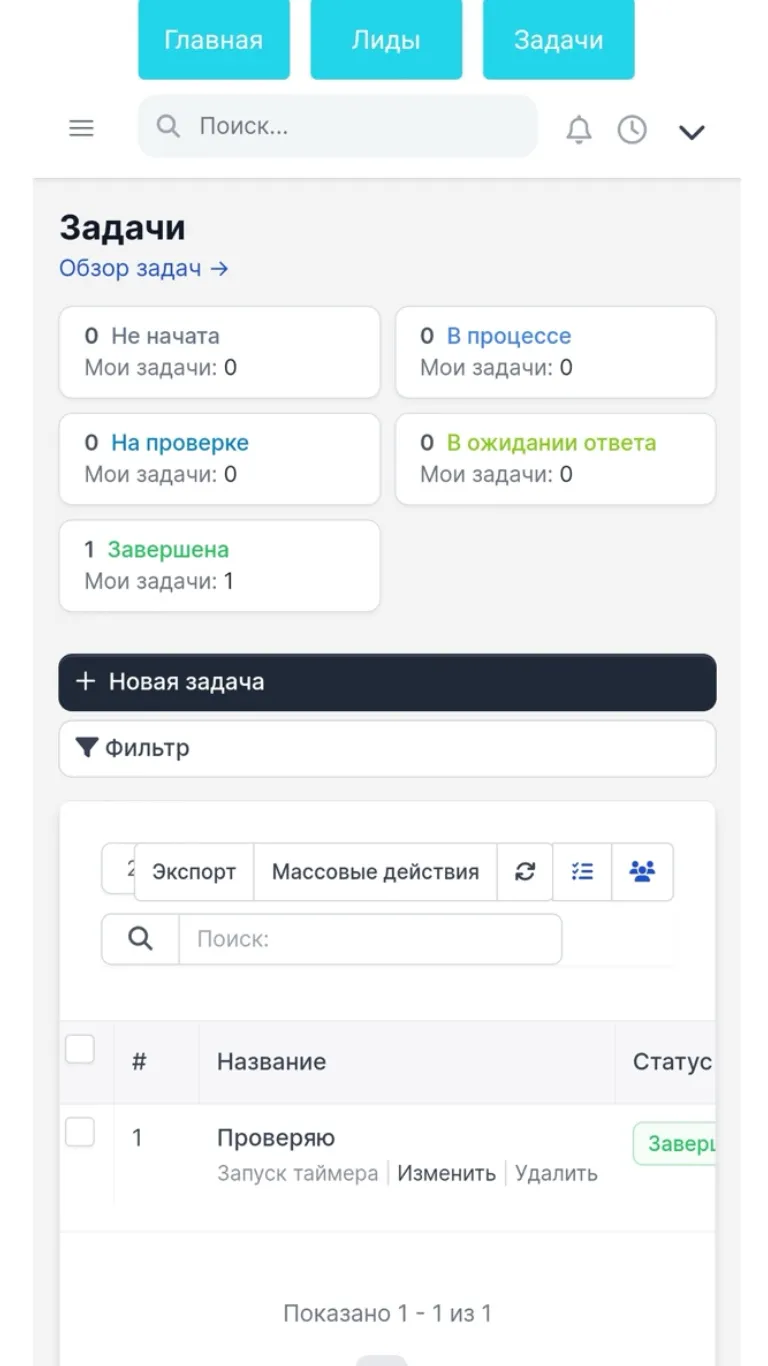
Task: Go to the Главная tab
Action: [x=214, y=40]
